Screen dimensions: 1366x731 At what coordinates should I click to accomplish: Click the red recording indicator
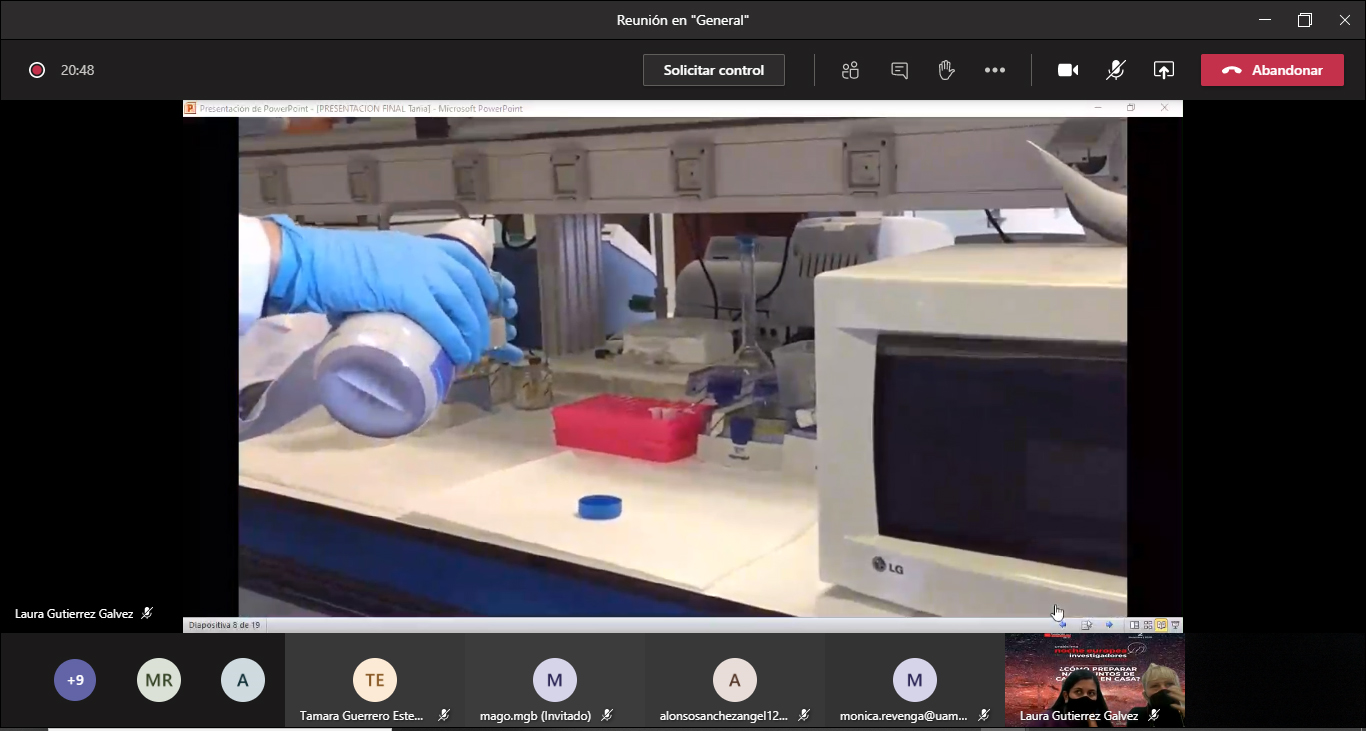[x=37, y=70]
